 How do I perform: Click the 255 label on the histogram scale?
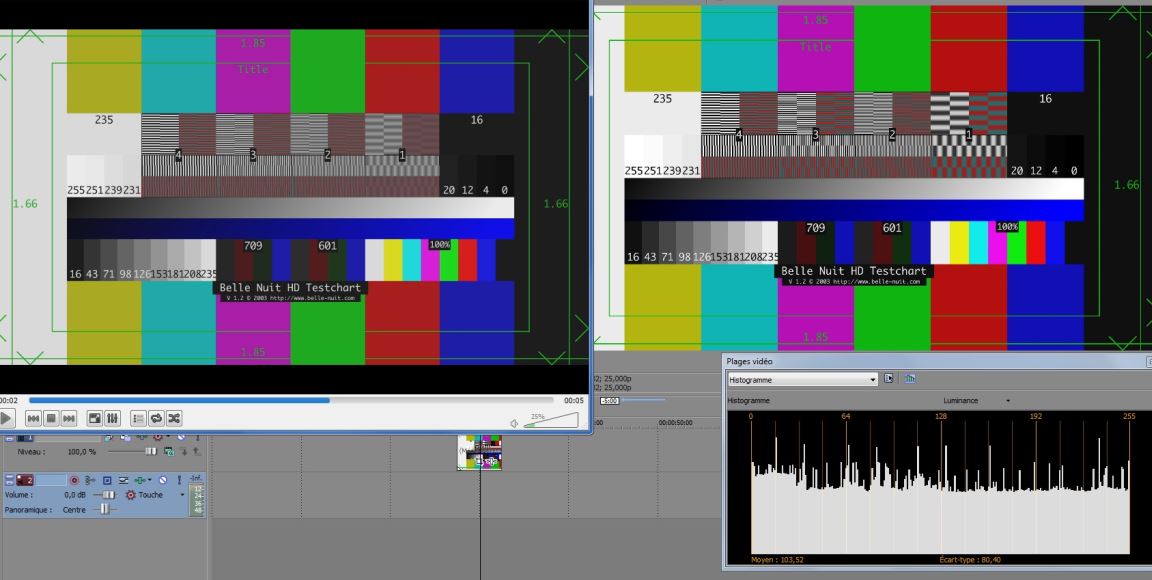pos(1129,416)
